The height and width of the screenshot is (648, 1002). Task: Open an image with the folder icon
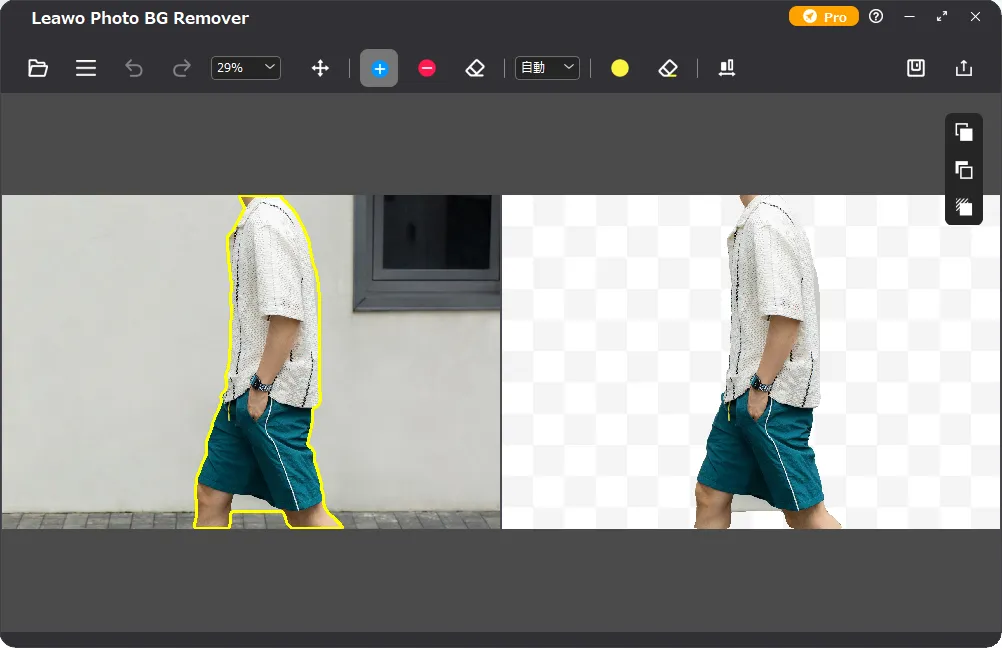[x=38, y=68]
